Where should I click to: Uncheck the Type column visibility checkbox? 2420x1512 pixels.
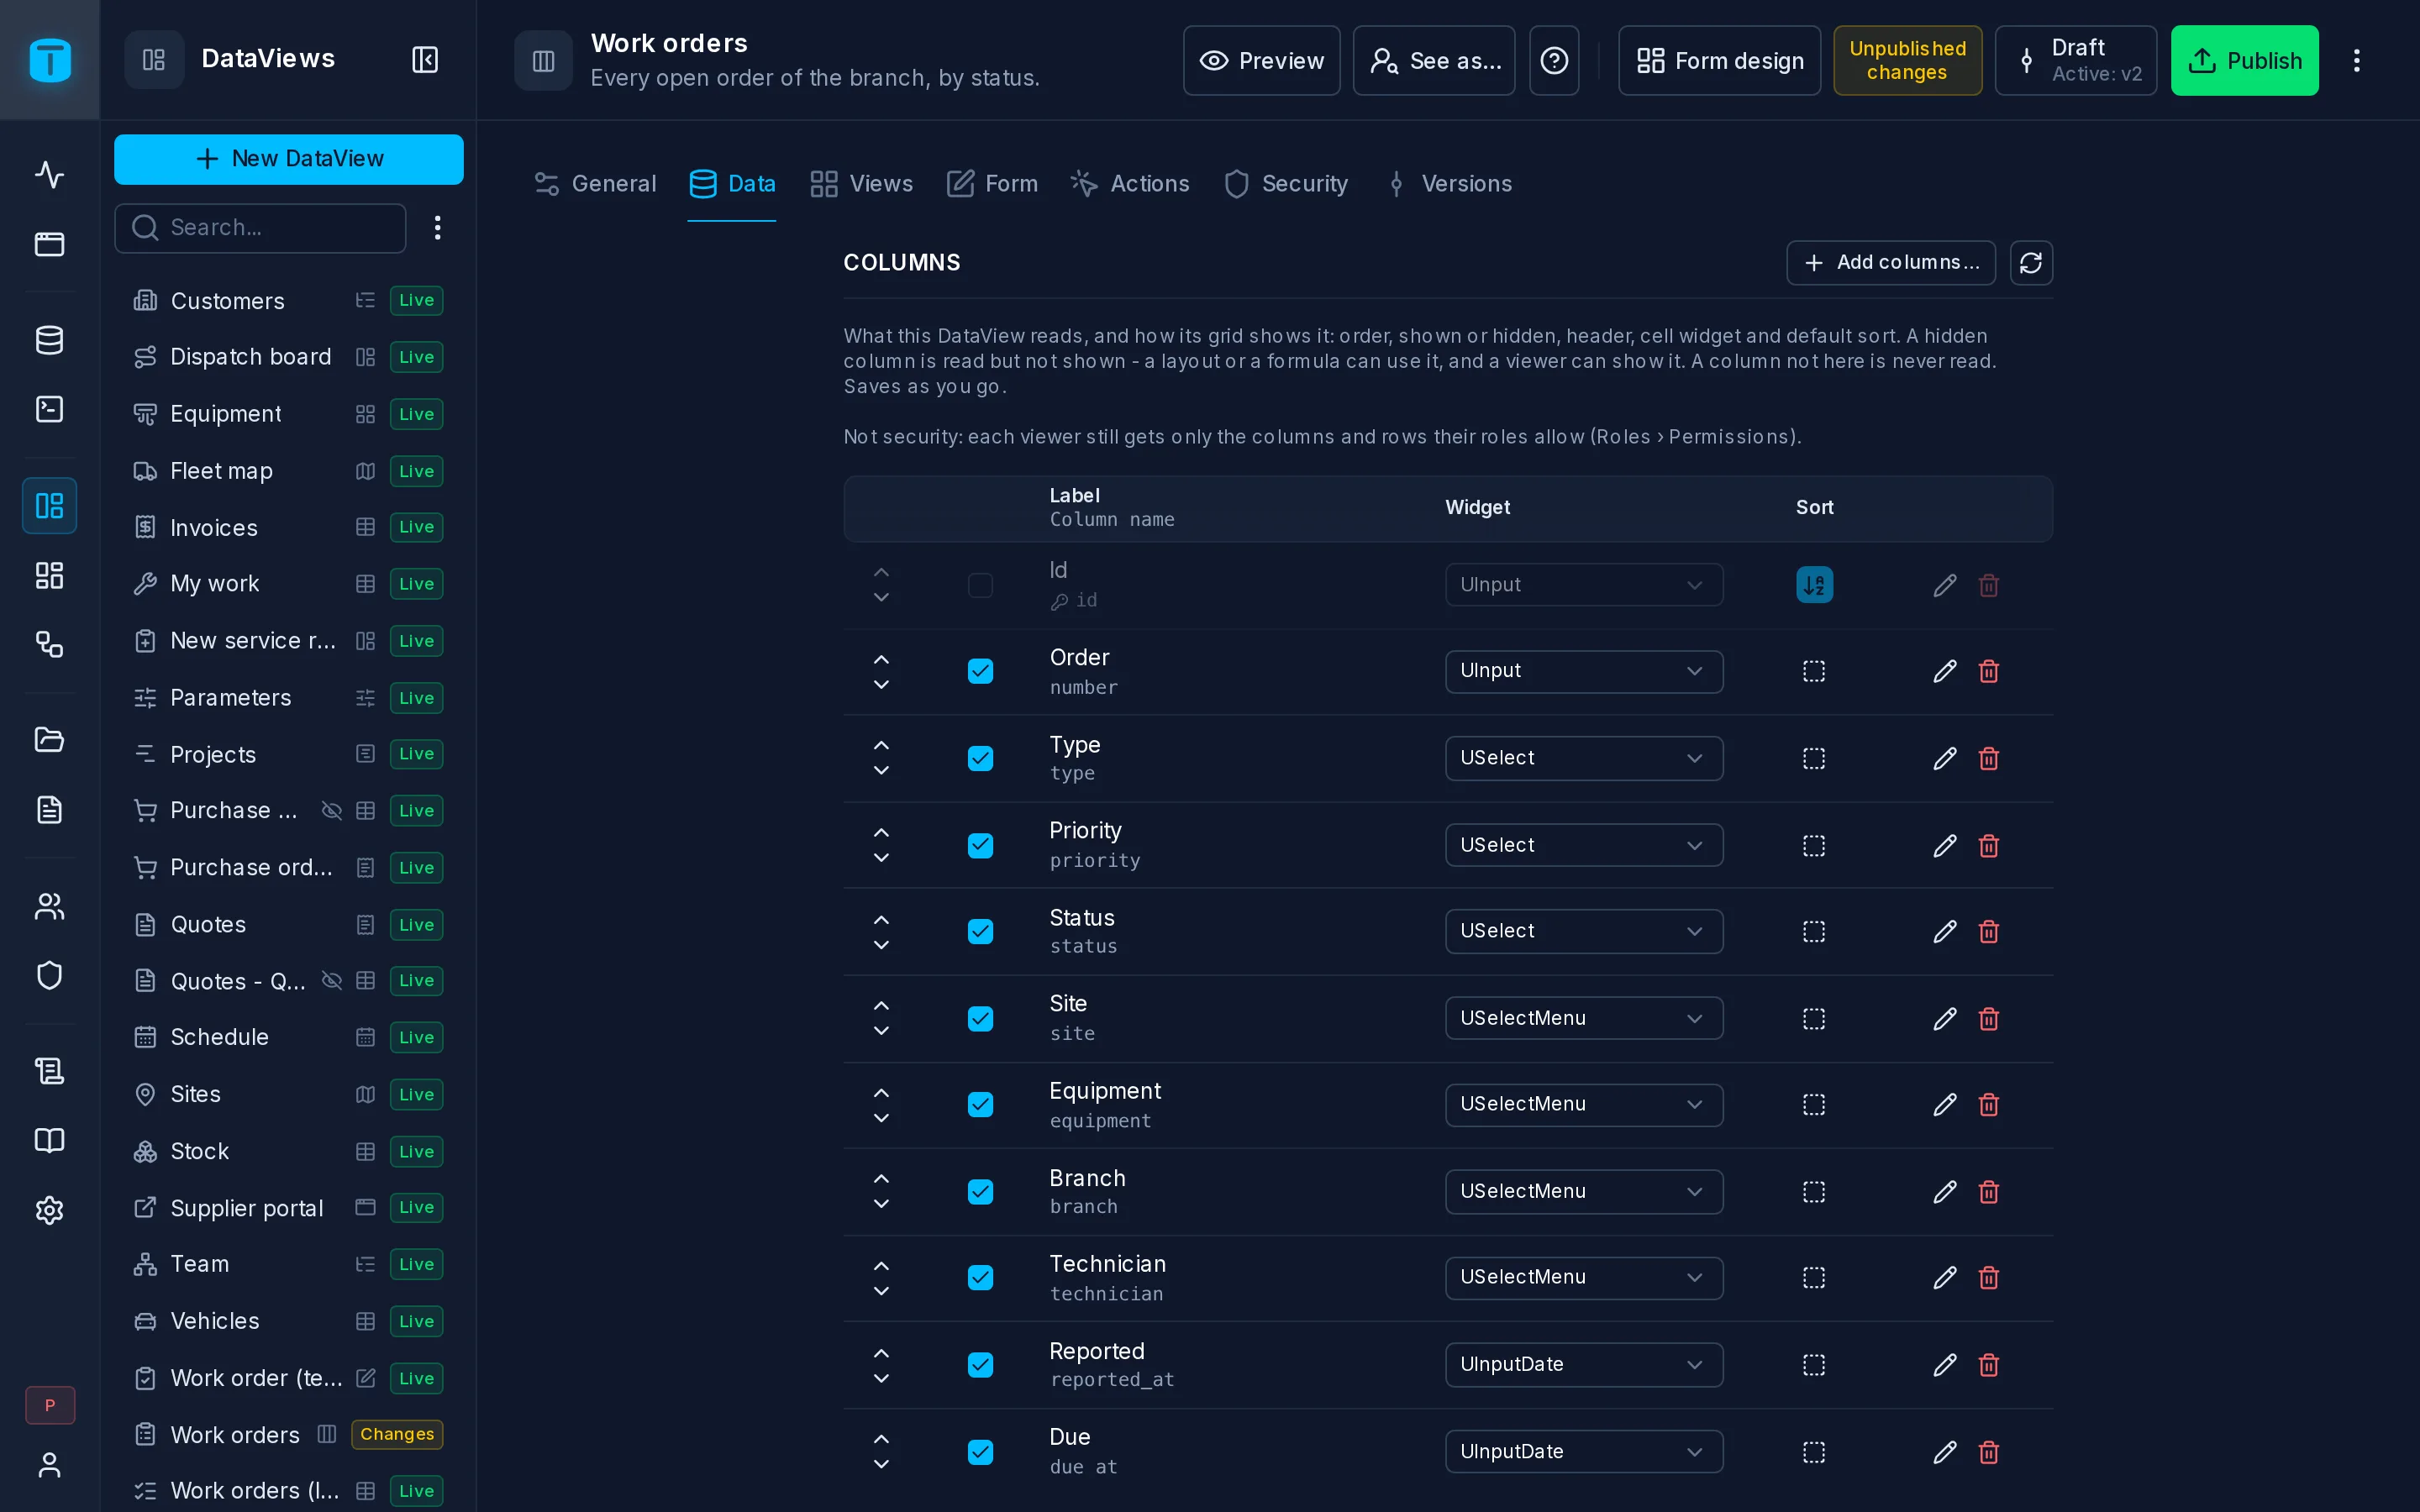tap(980, 758)
